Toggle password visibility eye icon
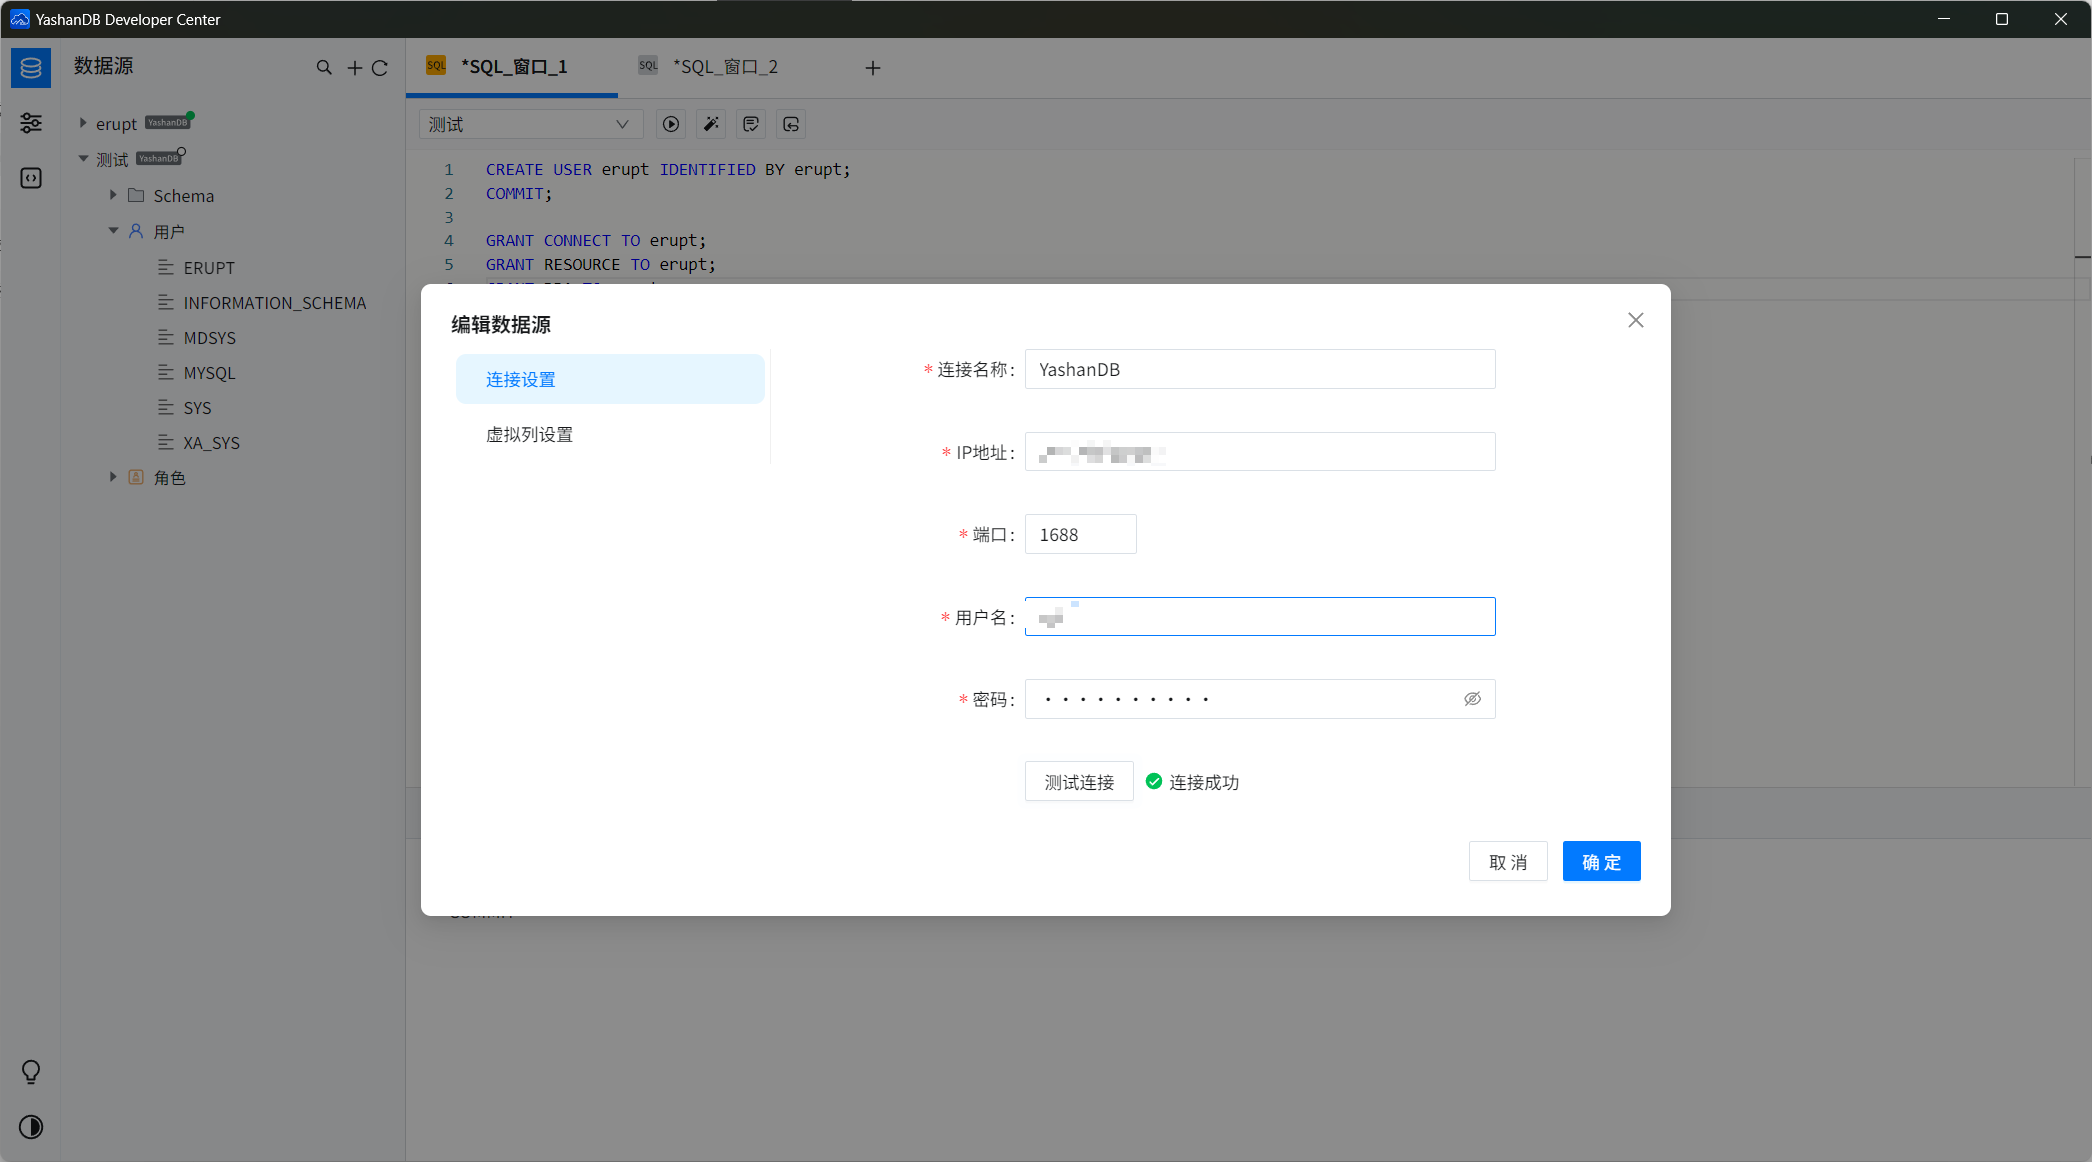The width and height of the screenshot is (2092, 1162). pyautogui.click(x=1472, y=699)
